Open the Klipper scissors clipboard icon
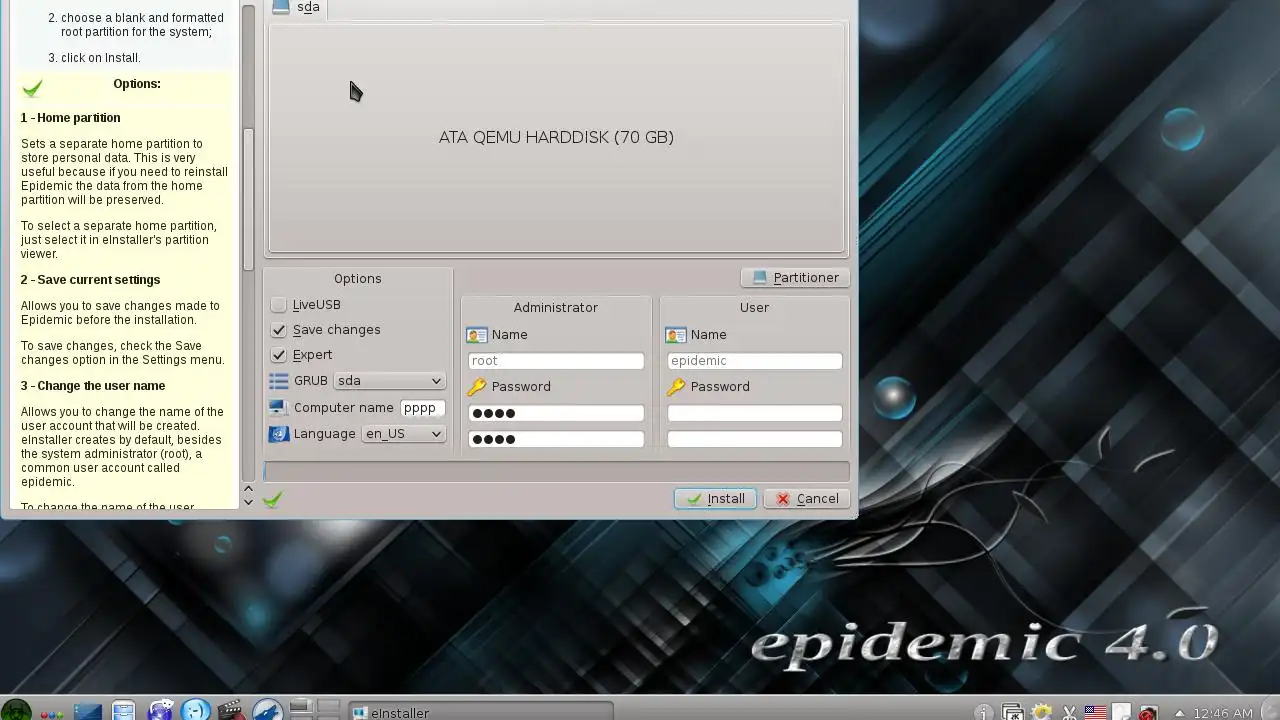 tap(1069, 712)
